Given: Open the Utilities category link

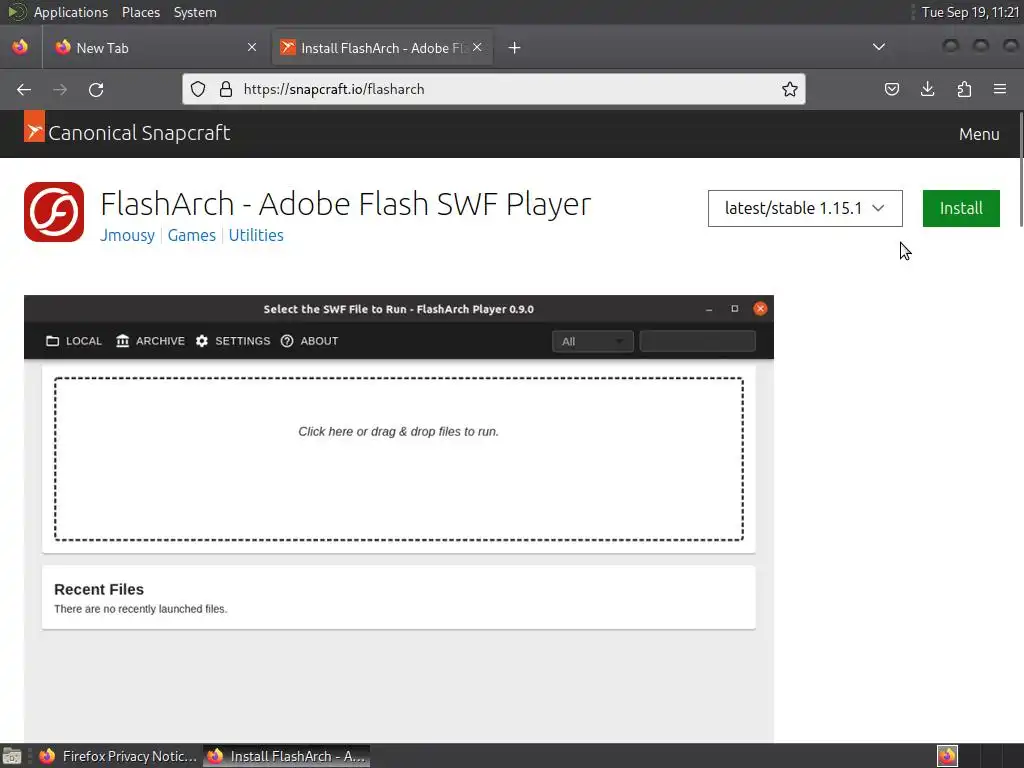Looking at the screenshot, I should 256,235.
